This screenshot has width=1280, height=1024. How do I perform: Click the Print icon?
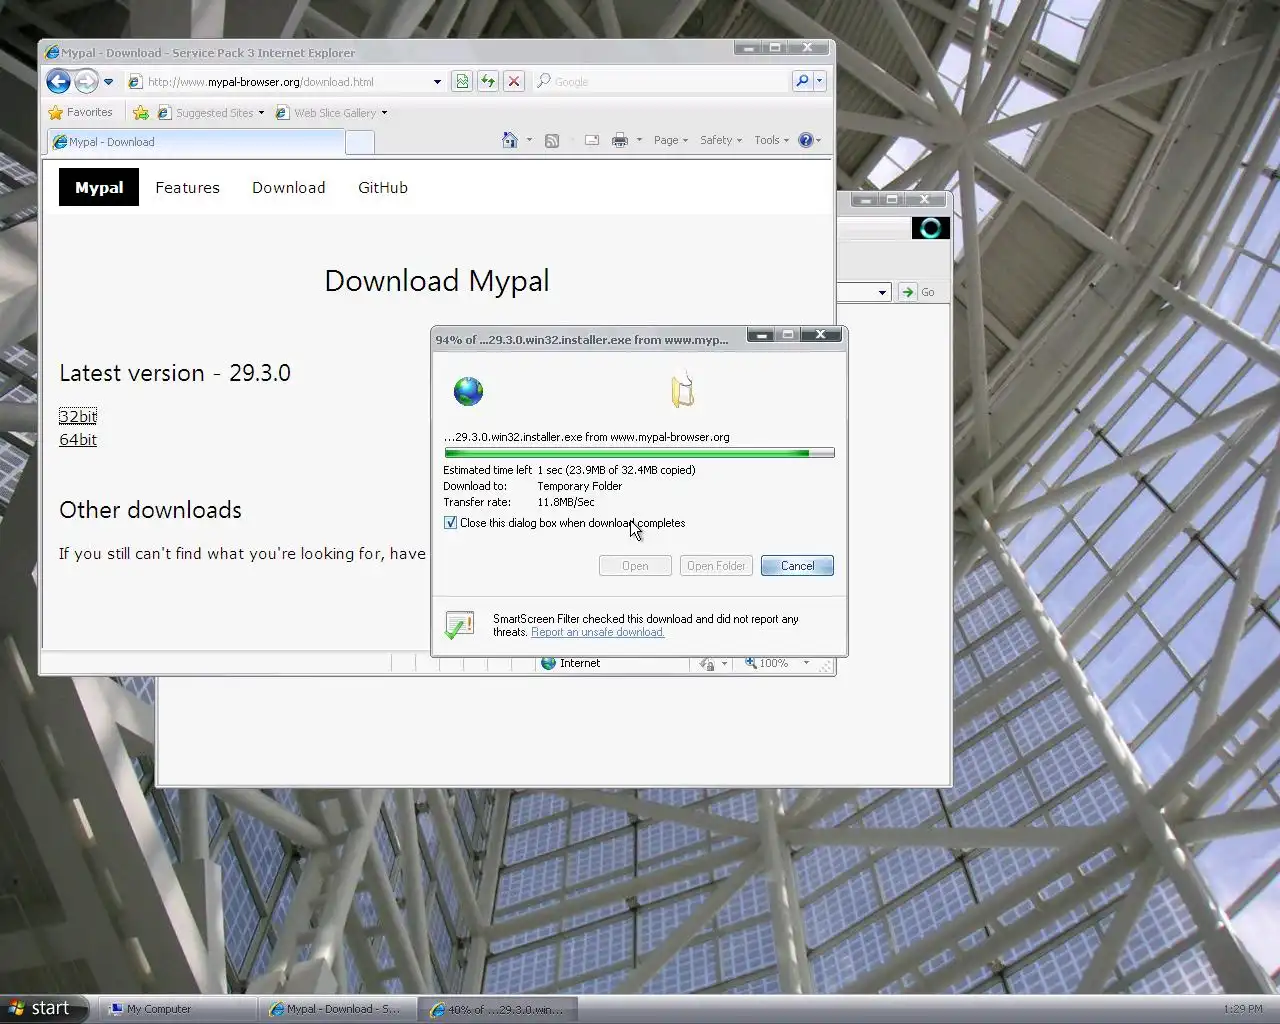point(620,141)
